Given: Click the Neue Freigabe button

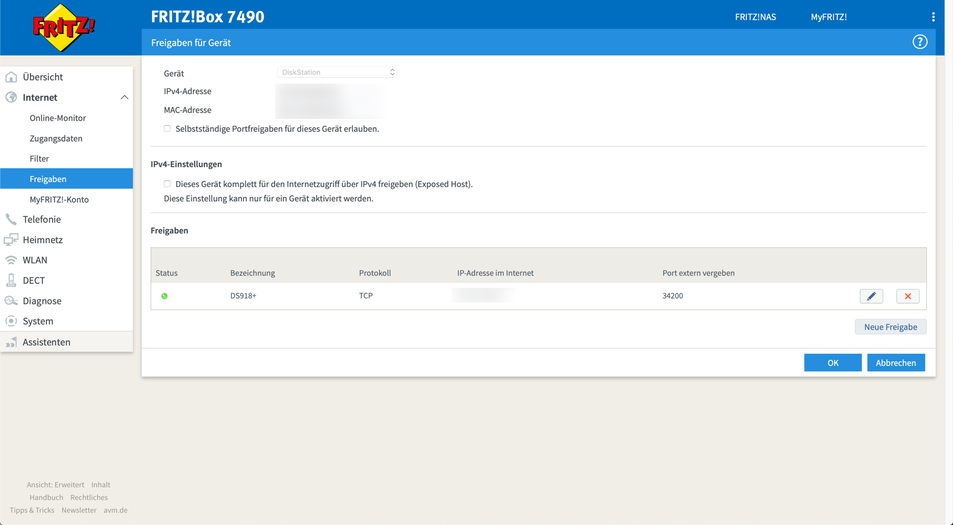Looking at the screenshot, I should pos(890,327).
